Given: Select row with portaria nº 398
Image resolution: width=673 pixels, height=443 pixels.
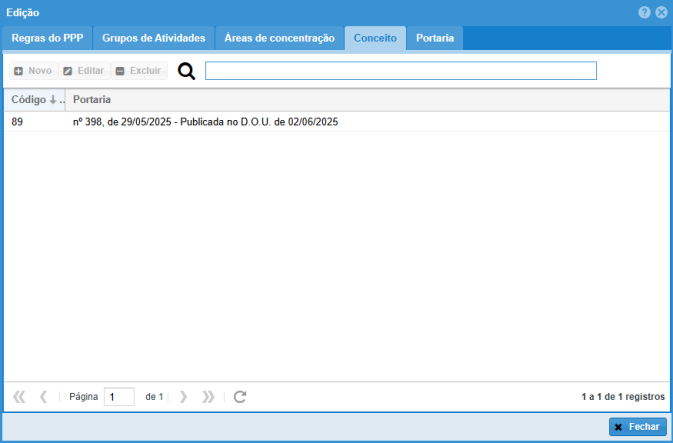Looking at the screenshot, I should tap(206, 122).
